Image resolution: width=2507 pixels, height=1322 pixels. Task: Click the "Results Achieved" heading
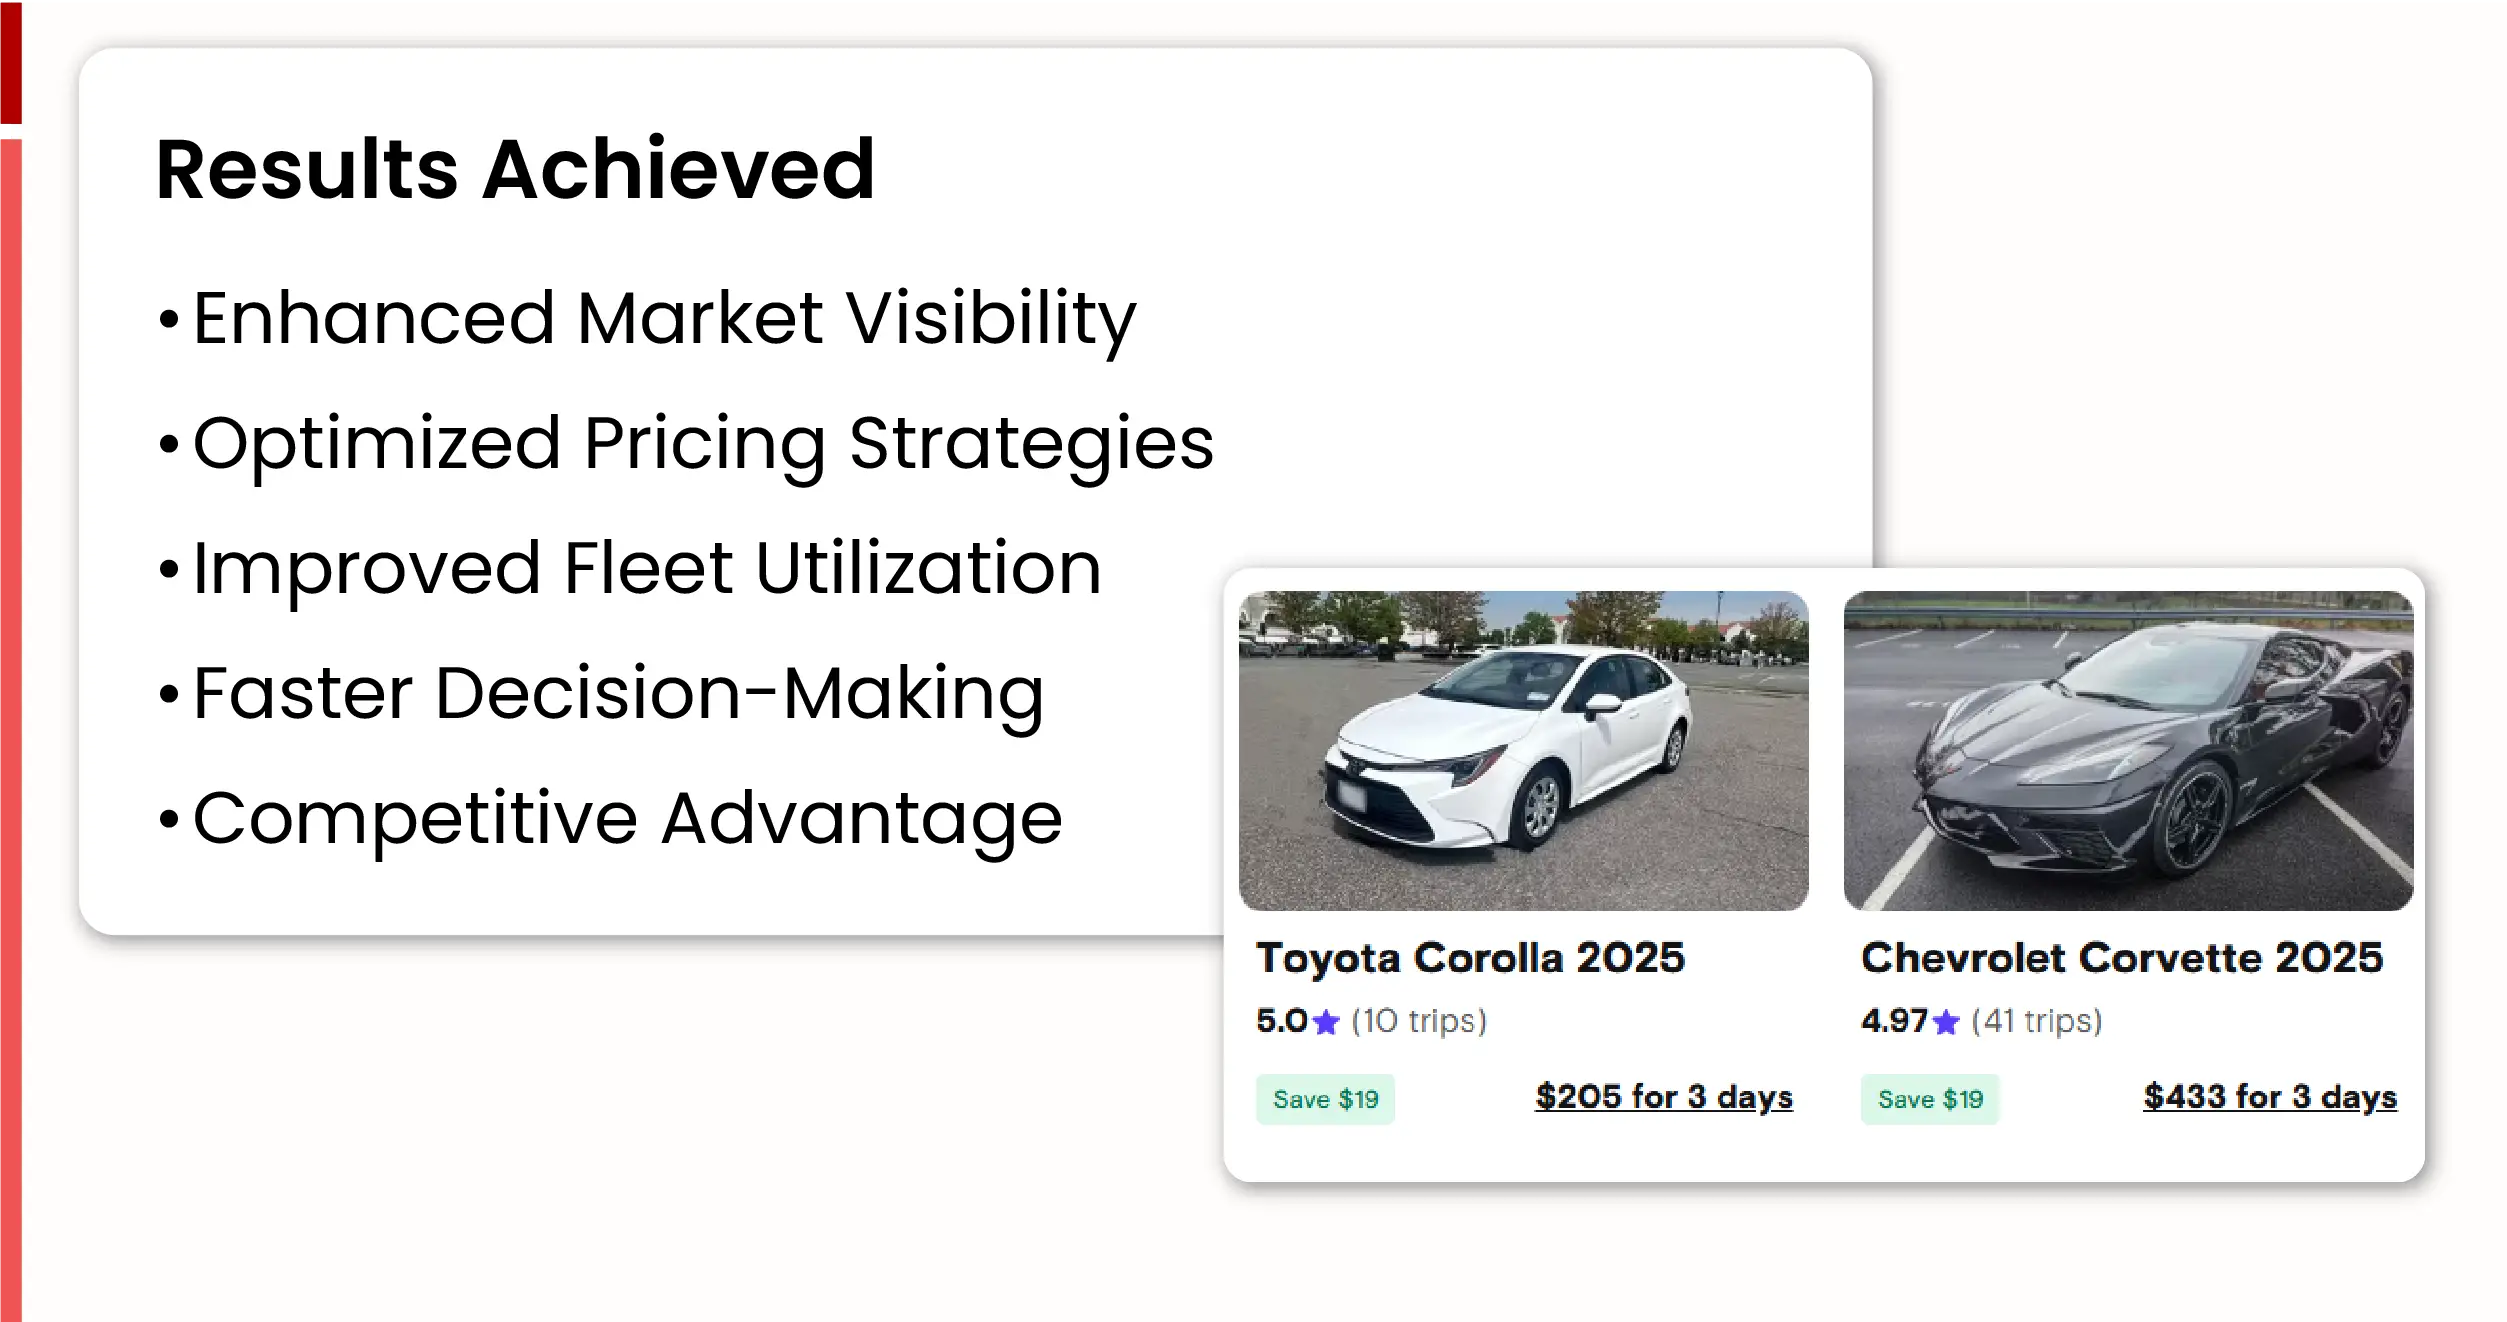(x=516, y=169)
